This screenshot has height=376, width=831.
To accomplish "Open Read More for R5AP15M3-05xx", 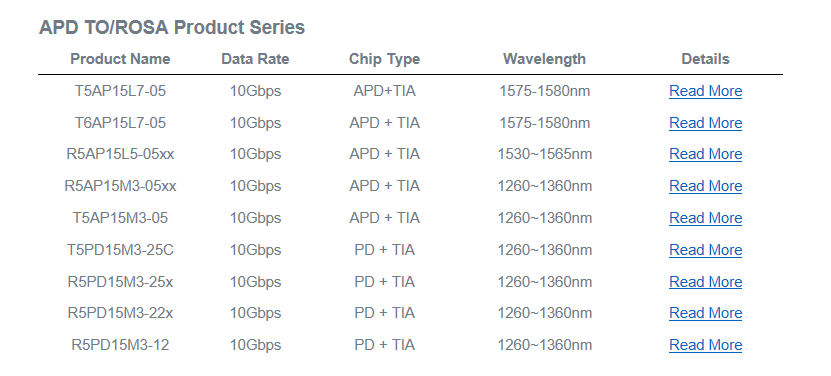I will click(705, 186).
